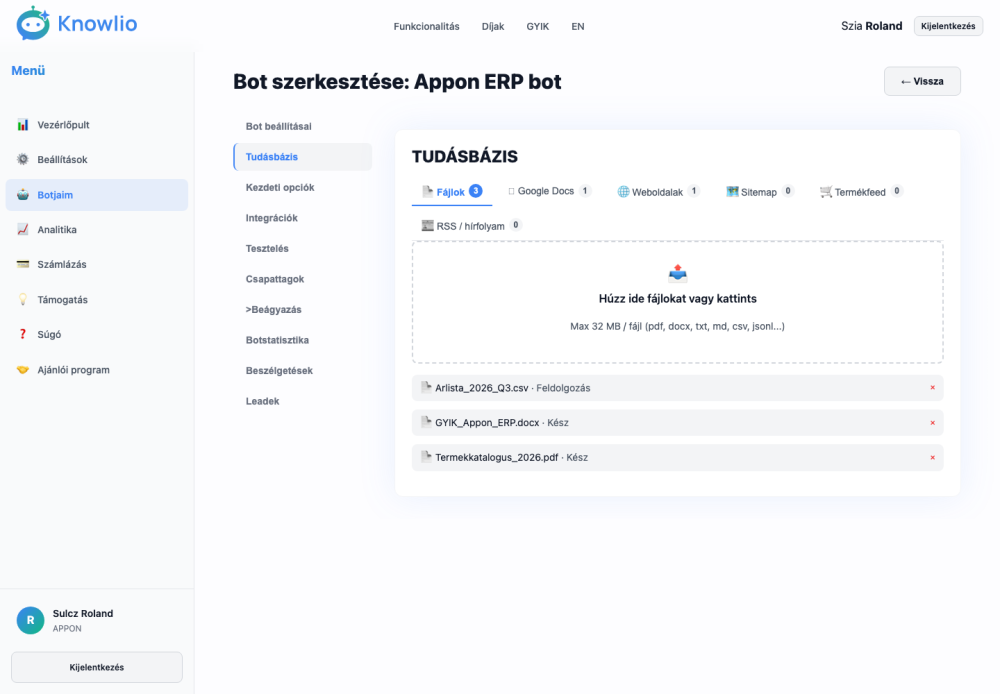Remove the Termekkatalogus_2026.pdf file

click(932, 457)
